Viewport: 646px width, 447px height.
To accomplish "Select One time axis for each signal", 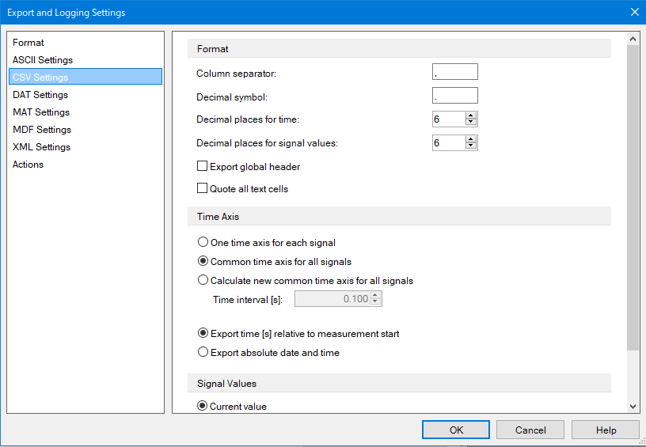I will coord(203,242).
